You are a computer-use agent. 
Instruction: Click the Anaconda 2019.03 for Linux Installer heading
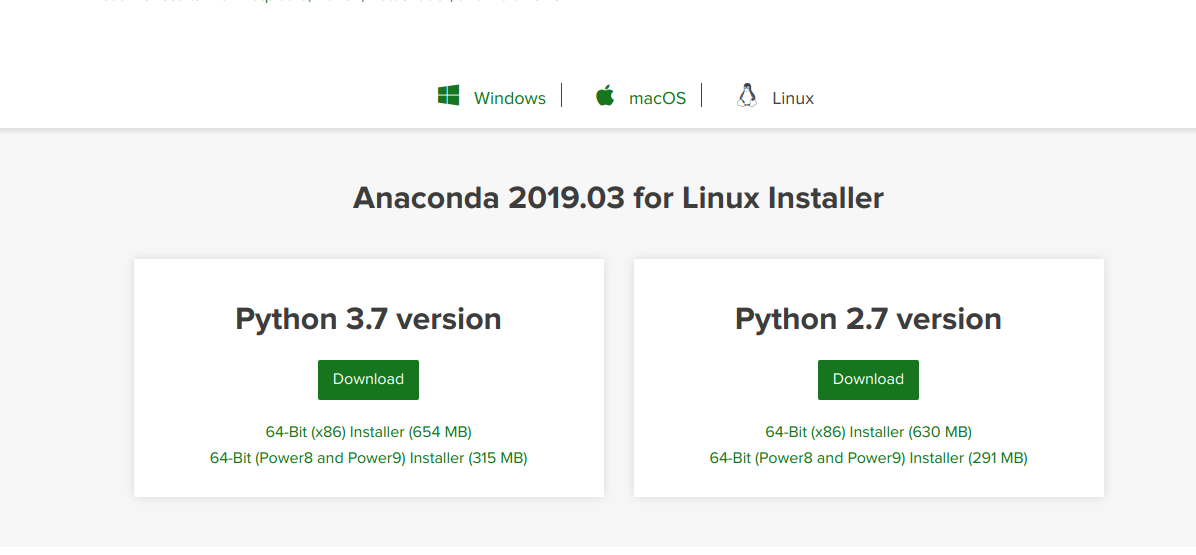pos(618,198)
